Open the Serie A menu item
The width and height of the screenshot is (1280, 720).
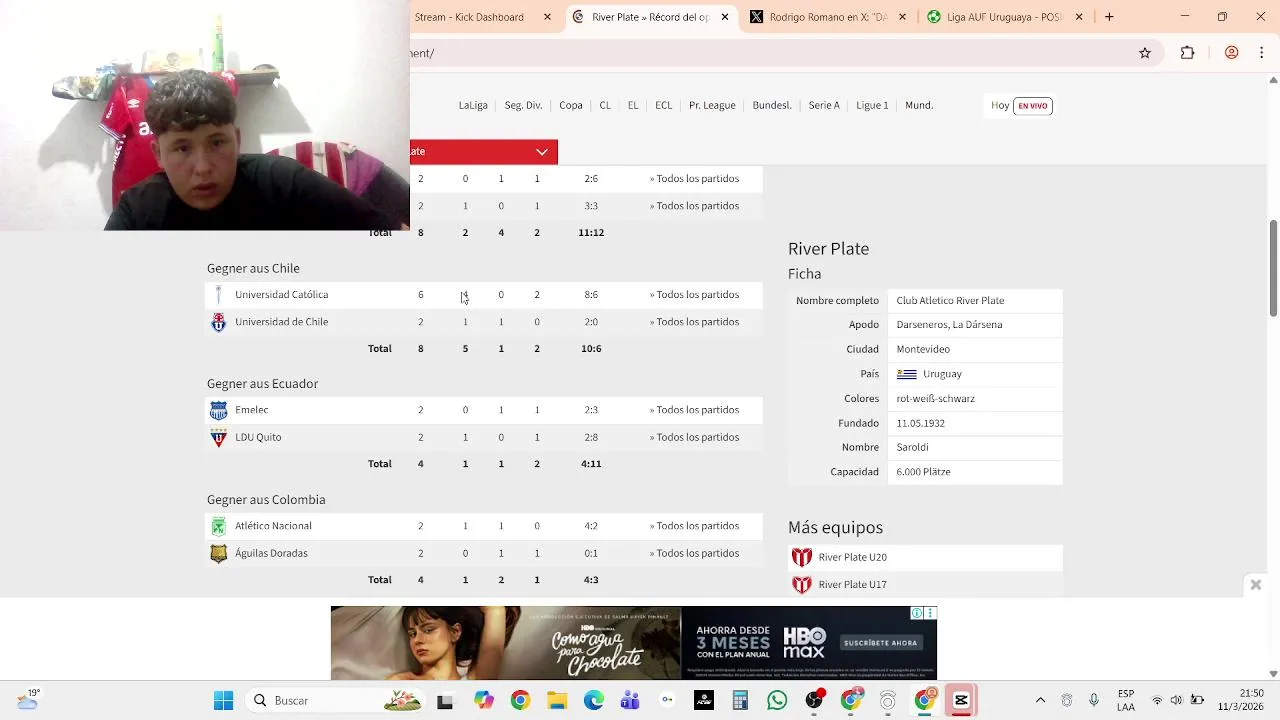pyautogui.click(x=824, y=106)
